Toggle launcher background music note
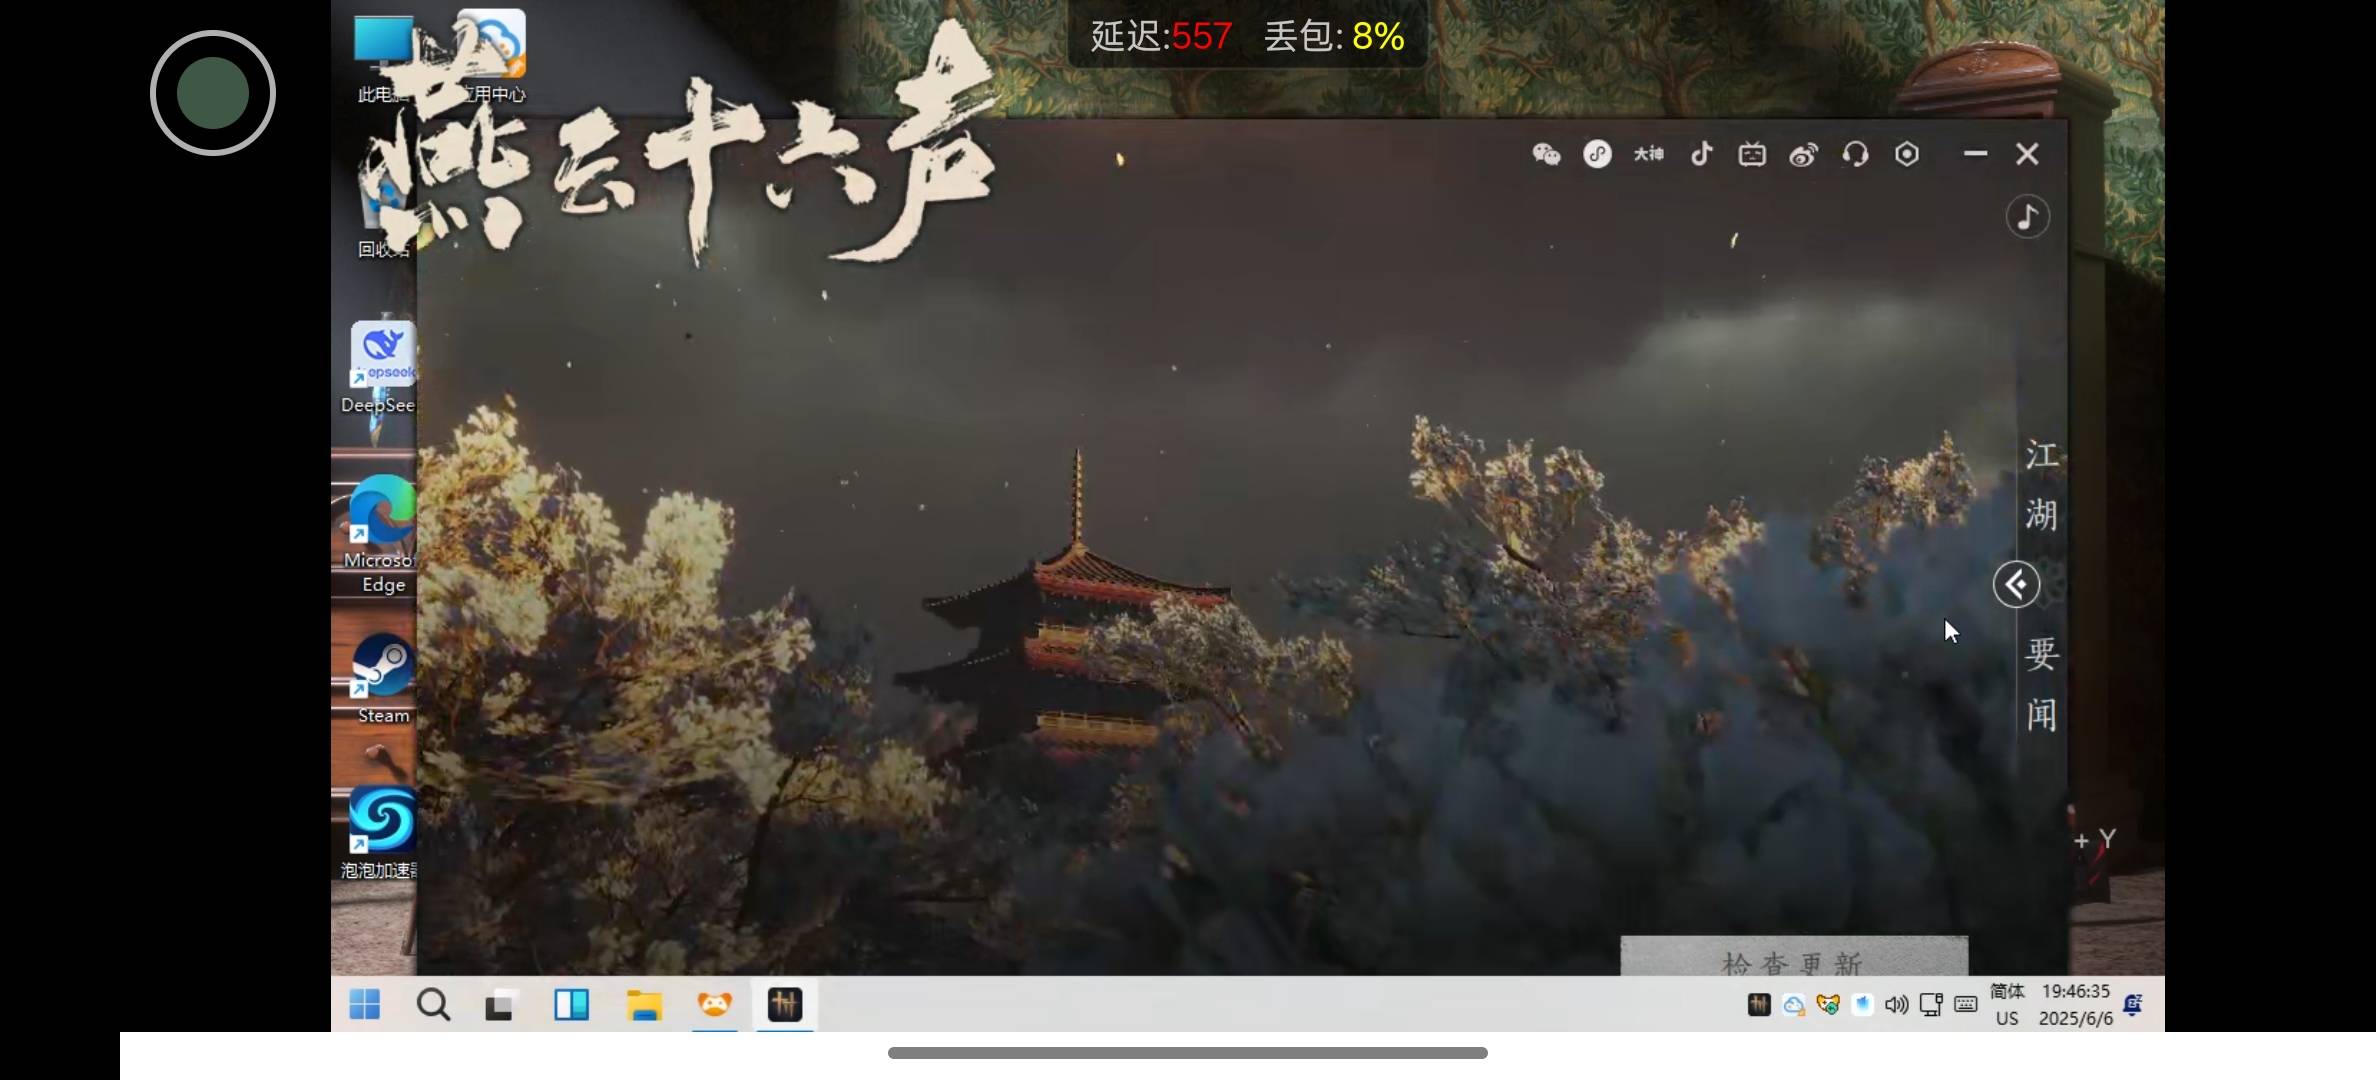 (x=2028, y=217)
